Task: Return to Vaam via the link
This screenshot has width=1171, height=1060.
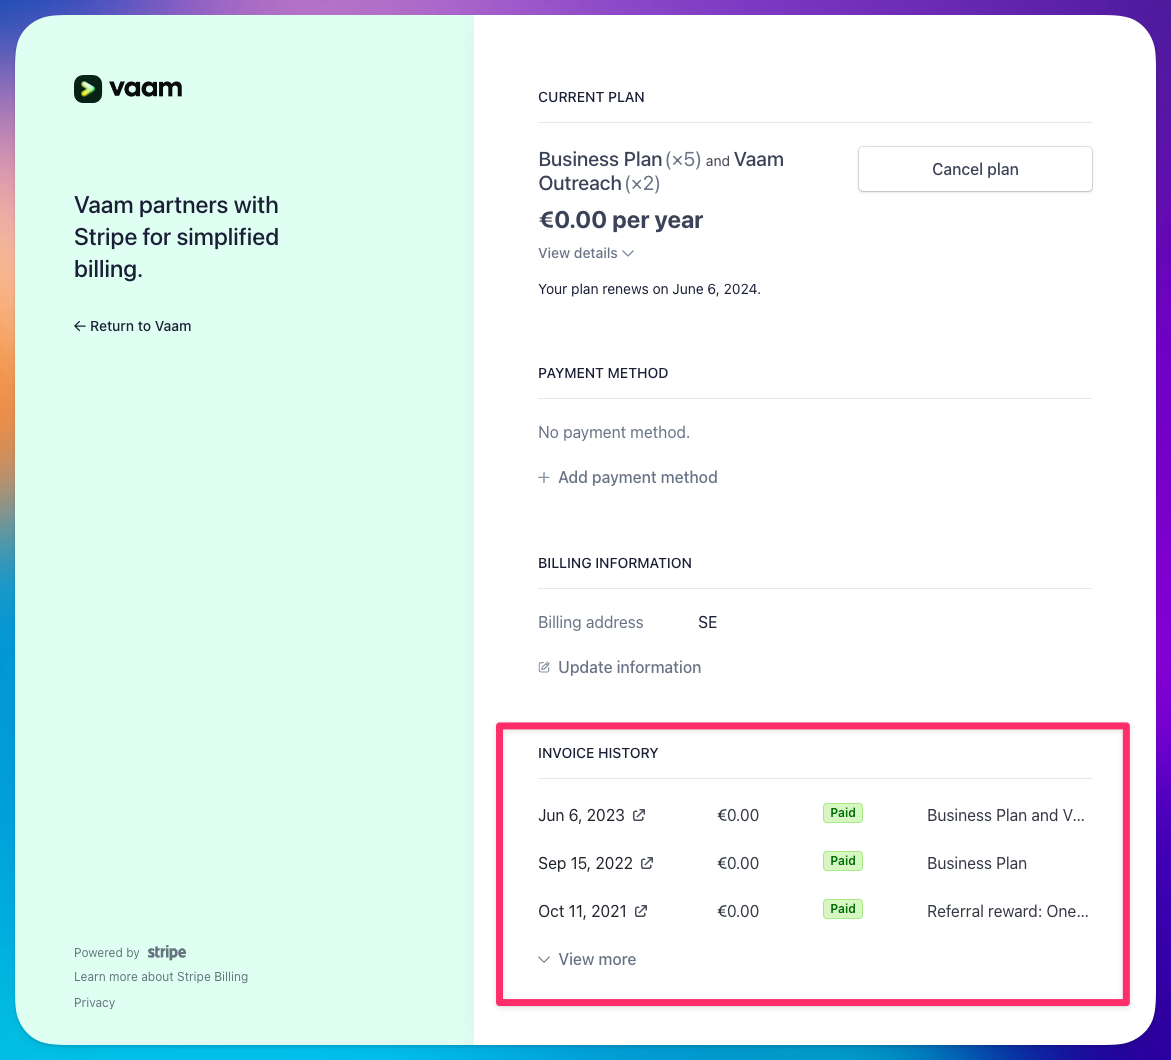Action: pos(132,326)
